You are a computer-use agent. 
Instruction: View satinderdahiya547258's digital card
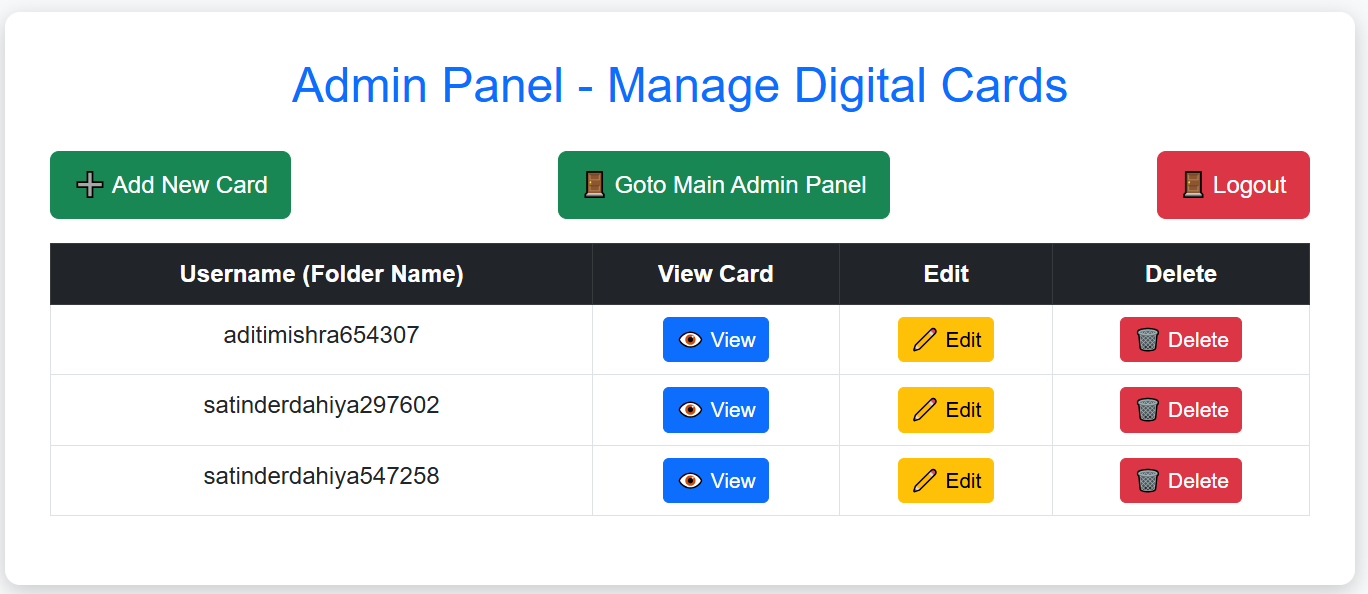tap(715, 480)
